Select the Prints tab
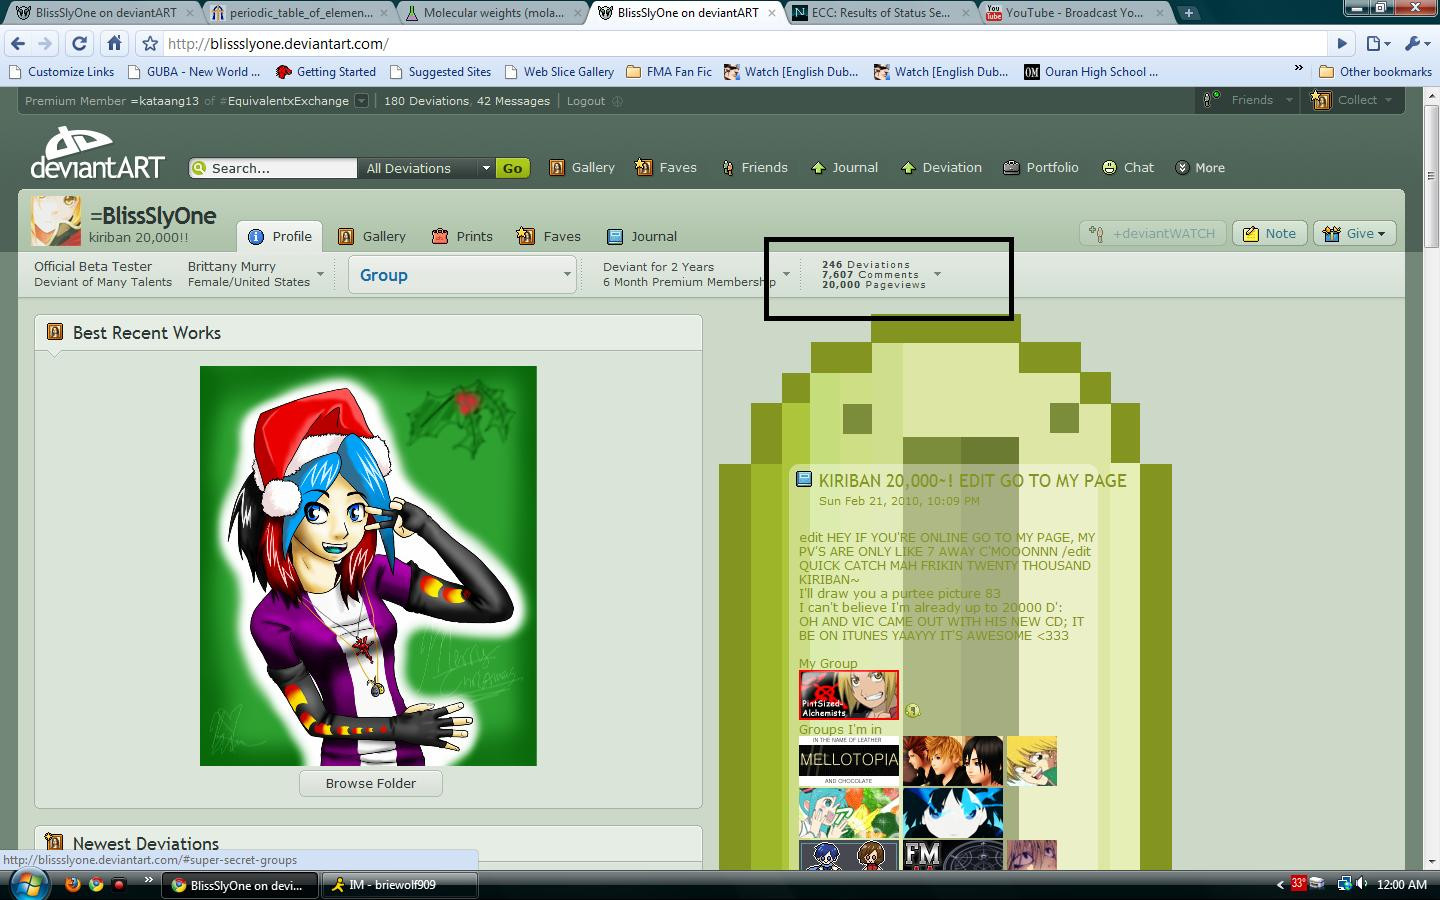Viewport: 1440px width, 900px height. pos(462,236)
